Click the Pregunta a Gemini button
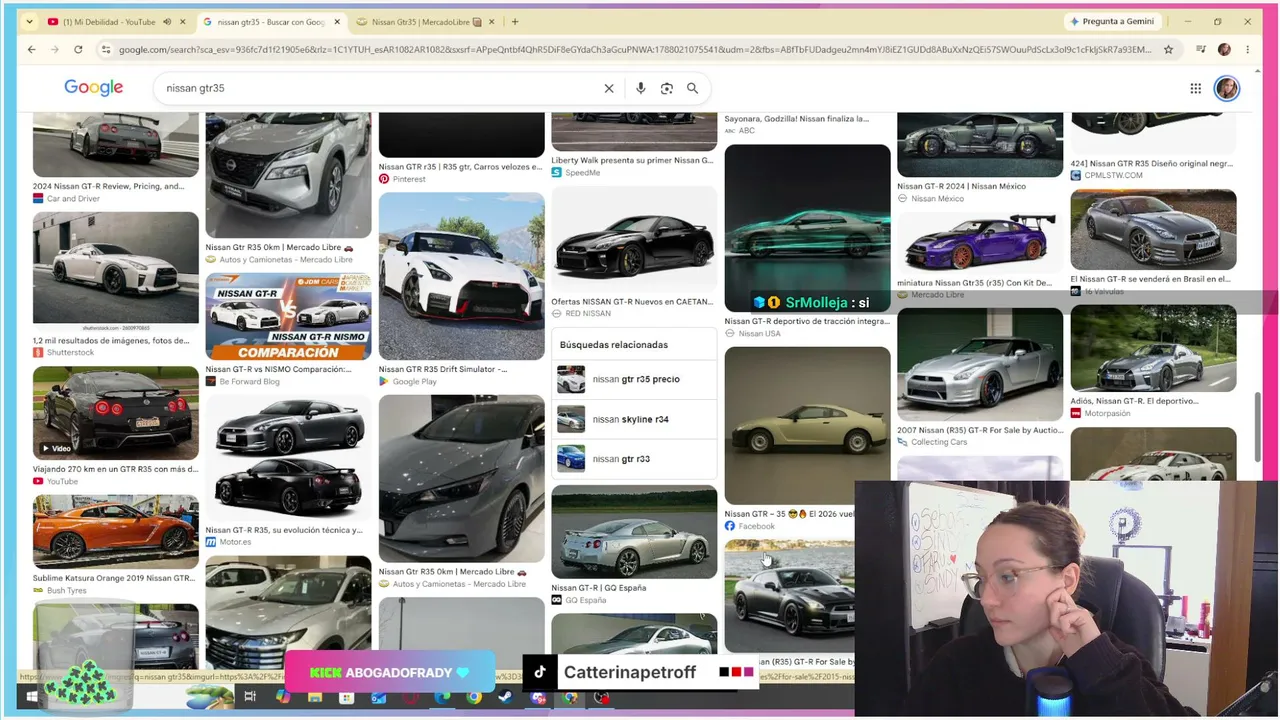The image size is (1280, 720). [1111, 21]
